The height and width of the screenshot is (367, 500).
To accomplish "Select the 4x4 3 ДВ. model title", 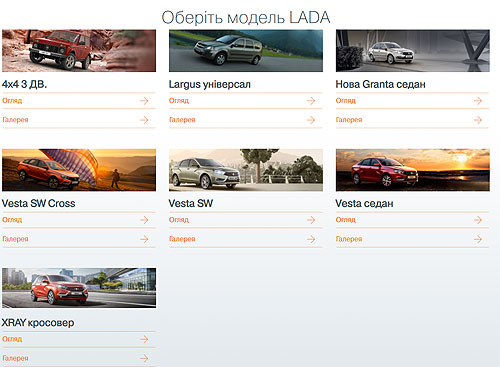I will pyautogui.click(x=24, y=84).
